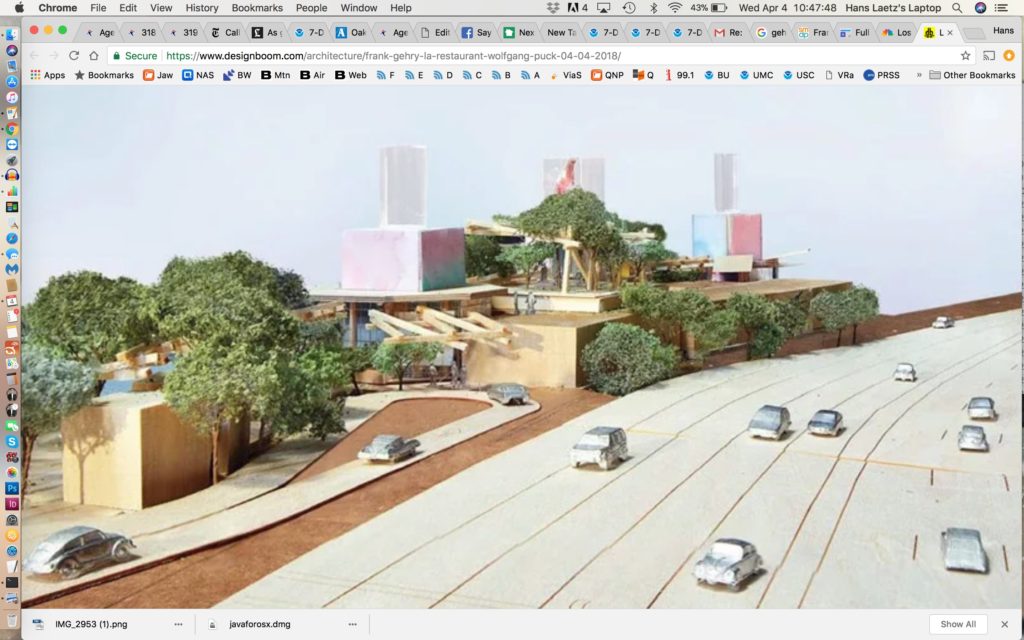Reload the designboom page
The width and height of the screenshot is (1024, 640).
point(74,56)
